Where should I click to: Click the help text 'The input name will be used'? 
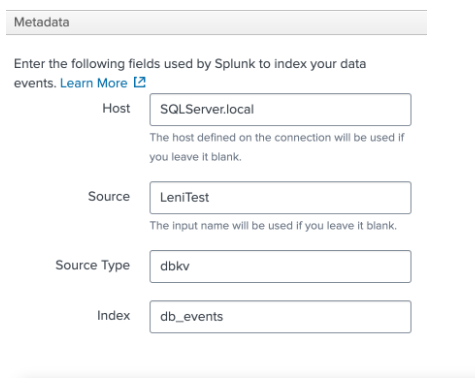point(273,226)
